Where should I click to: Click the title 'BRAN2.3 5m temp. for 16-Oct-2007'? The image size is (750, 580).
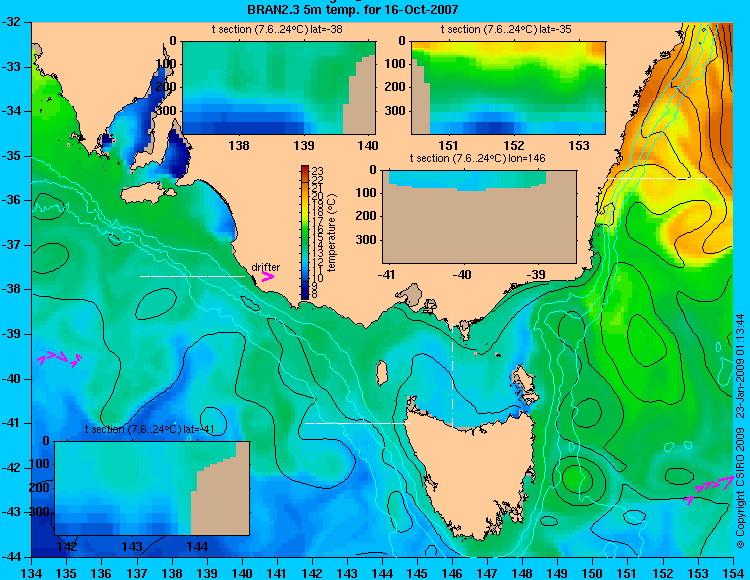pos(353,9)
